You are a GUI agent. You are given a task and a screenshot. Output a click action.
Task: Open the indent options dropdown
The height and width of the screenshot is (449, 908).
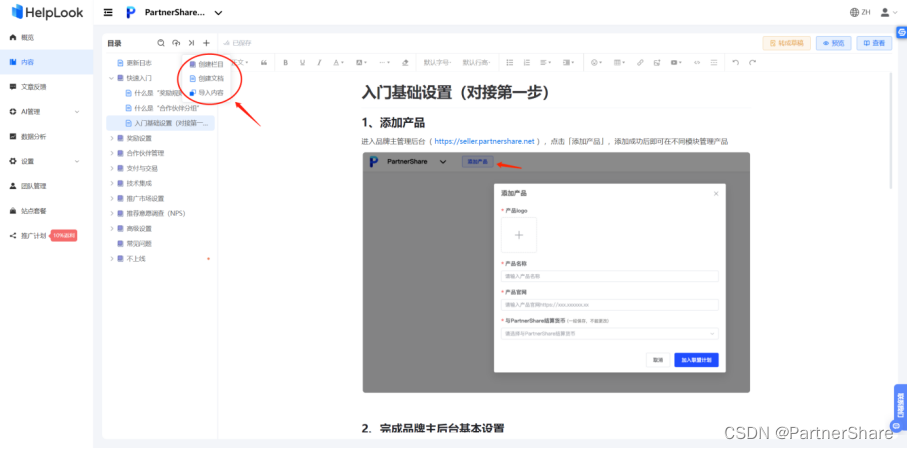click(569, 63)
